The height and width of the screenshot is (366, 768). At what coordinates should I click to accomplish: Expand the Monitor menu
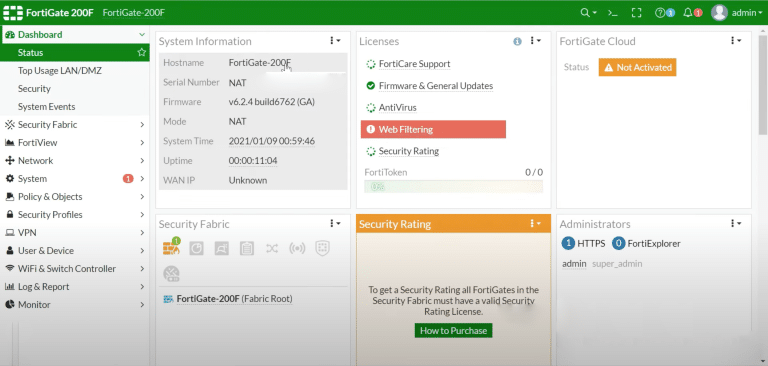74,305
